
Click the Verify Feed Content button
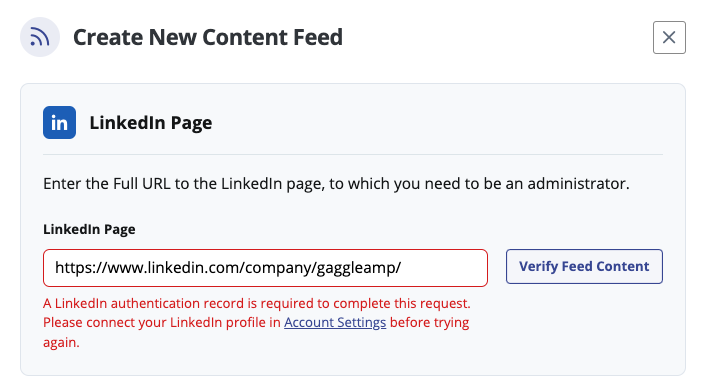[584, 266]
